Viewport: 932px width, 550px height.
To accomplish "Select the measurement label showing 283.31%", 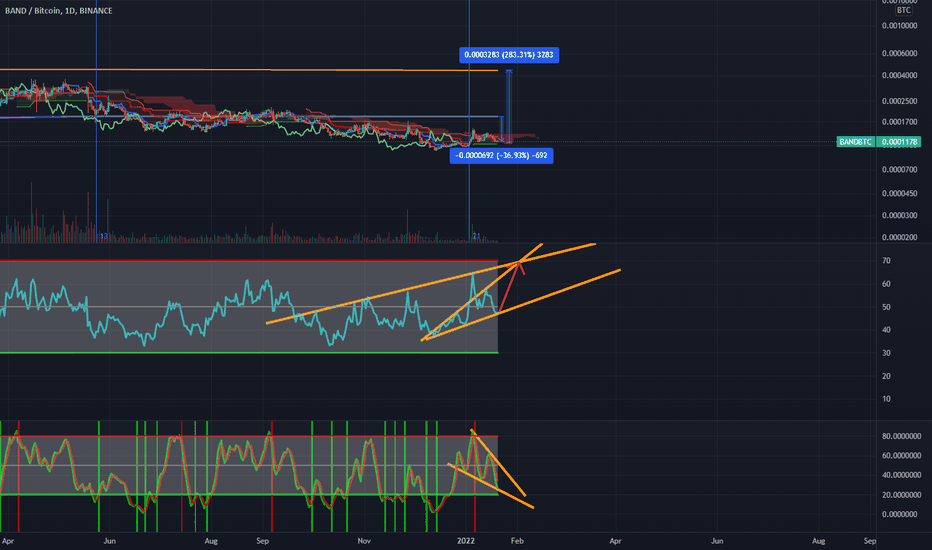I will click(x=509, y=55).
